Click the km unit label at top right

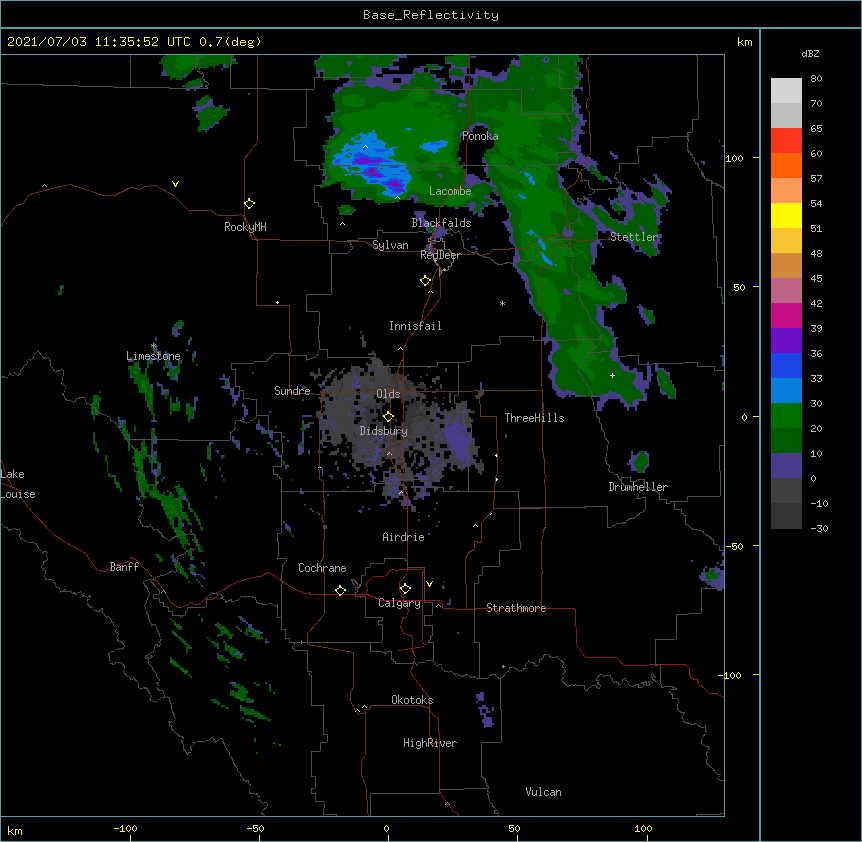[744, 42]
